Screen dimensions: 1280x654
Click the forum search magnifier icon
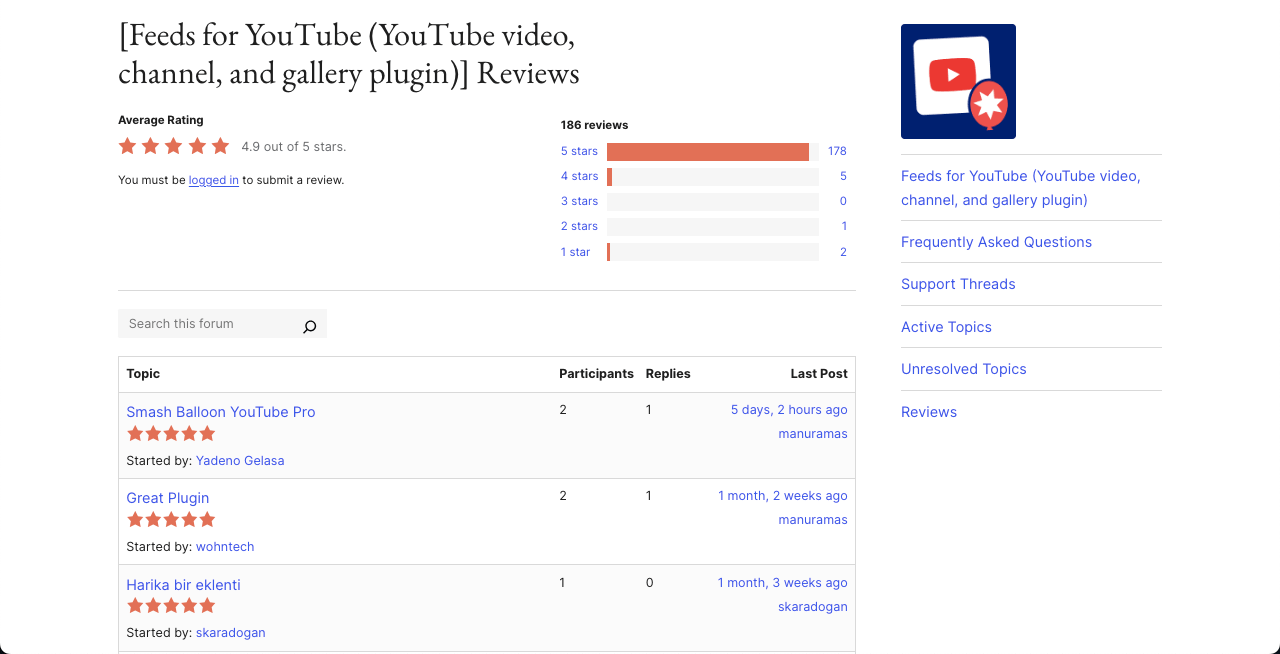[x=309, y=325]
